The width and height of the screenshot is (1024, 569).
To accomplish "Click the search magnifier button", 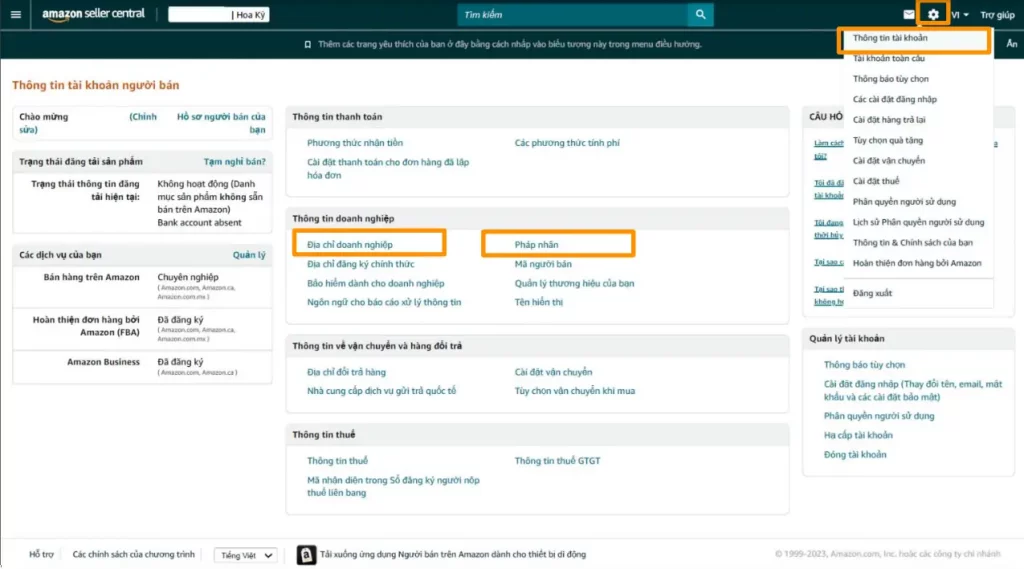I will click(700, 14).
